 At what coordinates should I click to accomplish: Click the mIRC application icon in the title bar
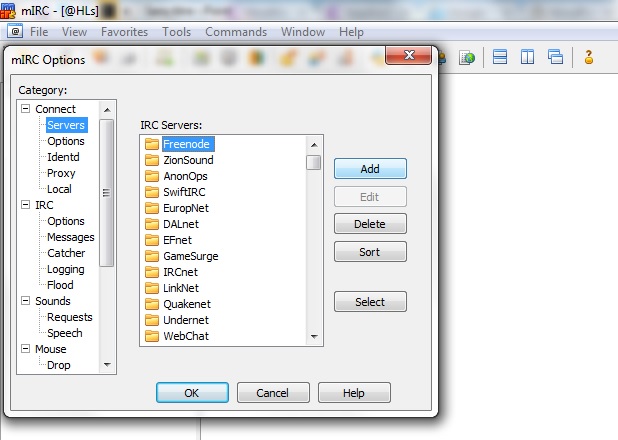(8, 11)
